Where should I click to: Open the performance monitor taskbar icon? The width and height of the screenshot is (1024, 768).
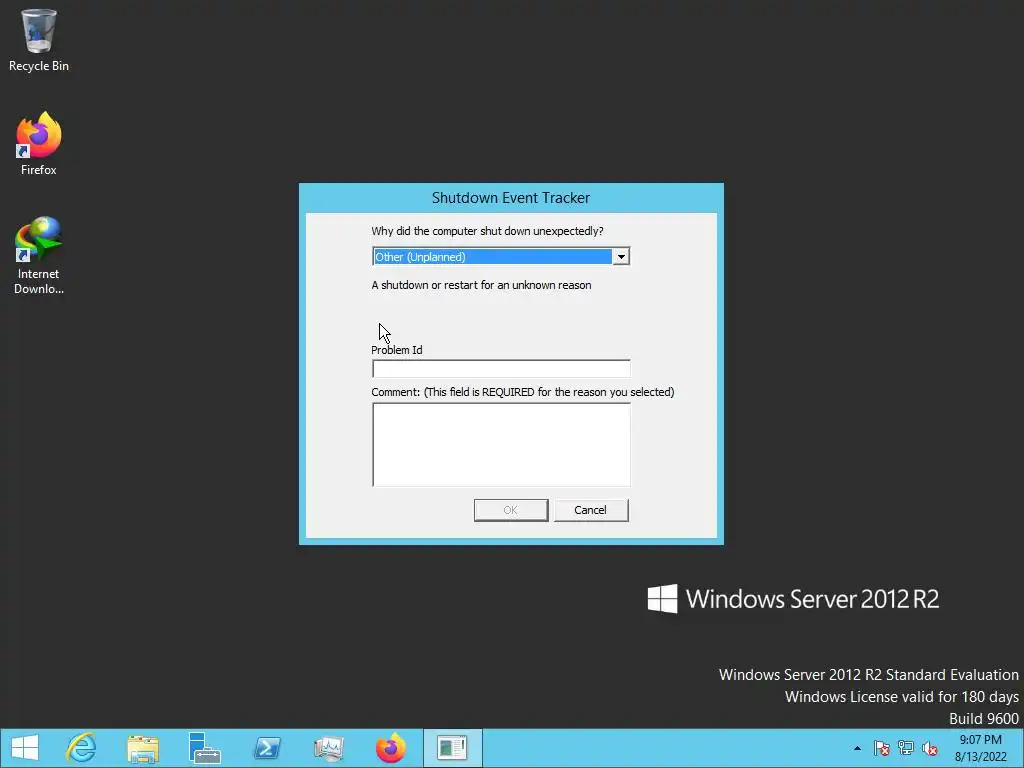point(328,748)
